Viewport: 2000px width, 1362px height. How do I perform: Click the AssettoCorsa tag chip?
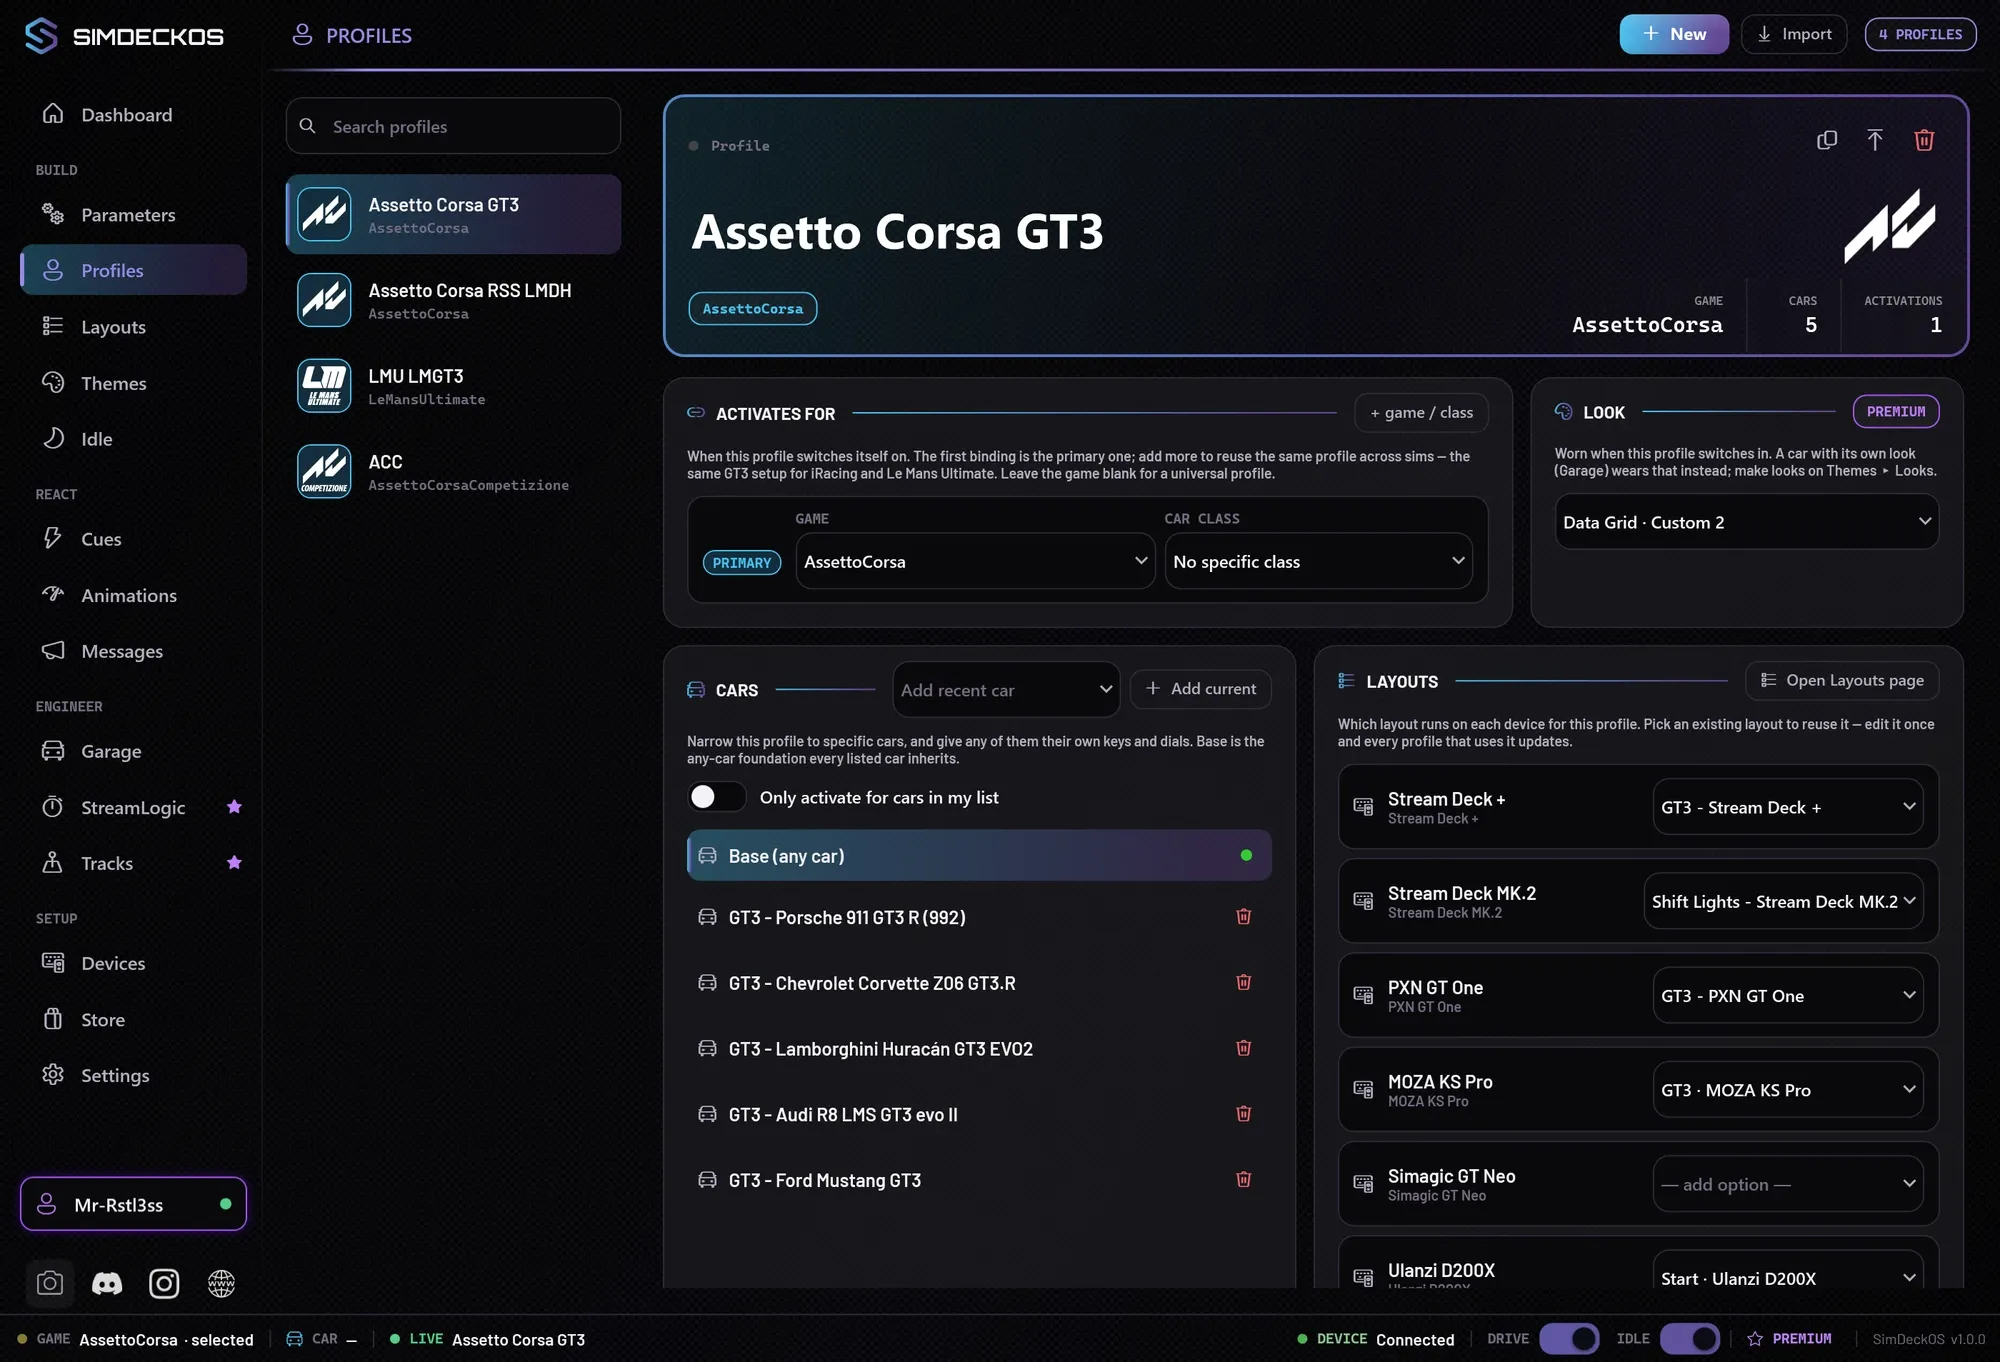(752, 309)
